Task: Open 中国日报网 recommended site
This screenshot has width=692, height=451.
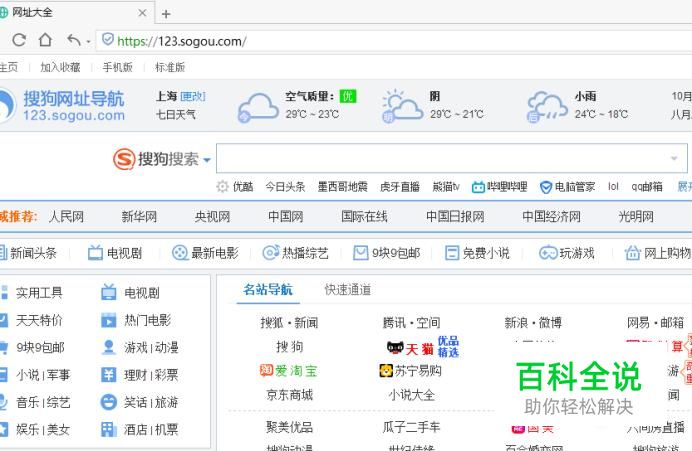Action: [455, 217]
